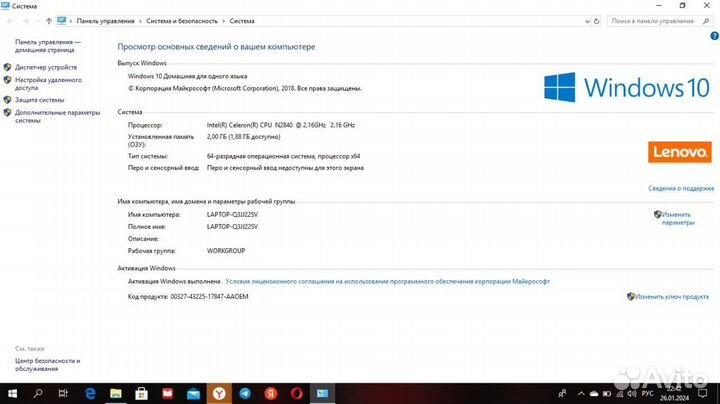
Task: Open Microsoft license terms link
Action: point(388,281)
